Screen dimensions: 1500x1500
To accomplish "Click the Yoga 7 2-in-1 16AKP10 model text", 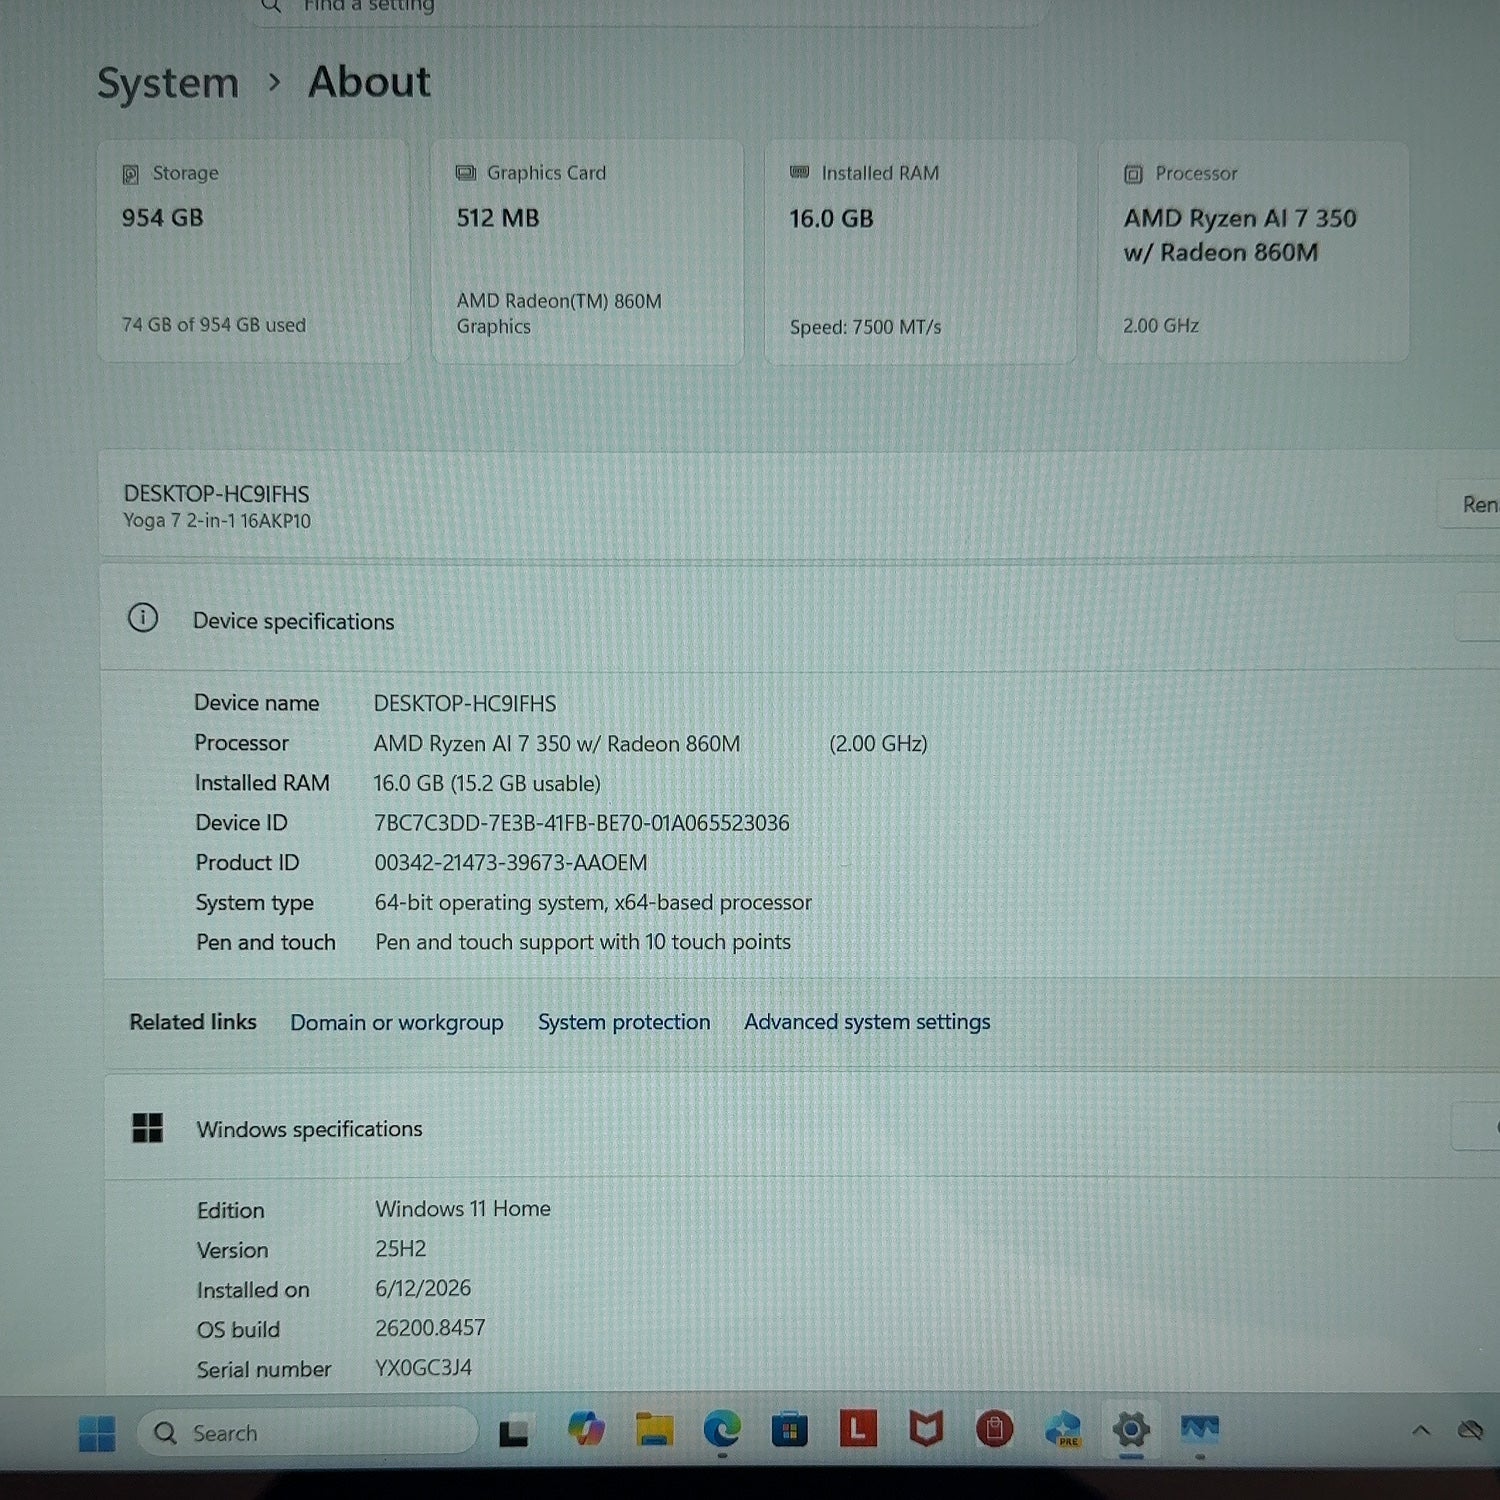I will tap(217, 521).
